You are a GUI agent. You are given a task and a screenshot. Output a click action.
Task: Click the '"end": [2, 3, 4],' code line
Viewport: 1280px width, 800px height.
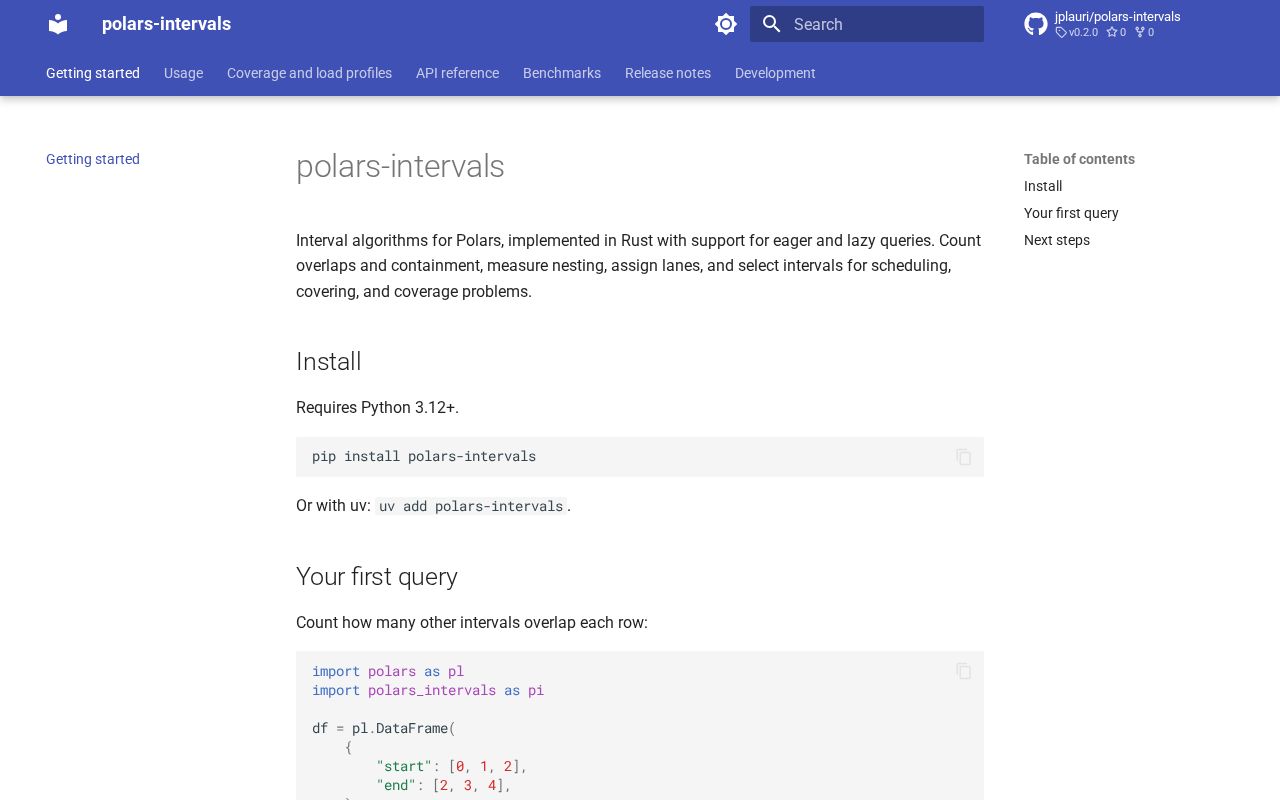pyautogui.click(x=444, y=785)
